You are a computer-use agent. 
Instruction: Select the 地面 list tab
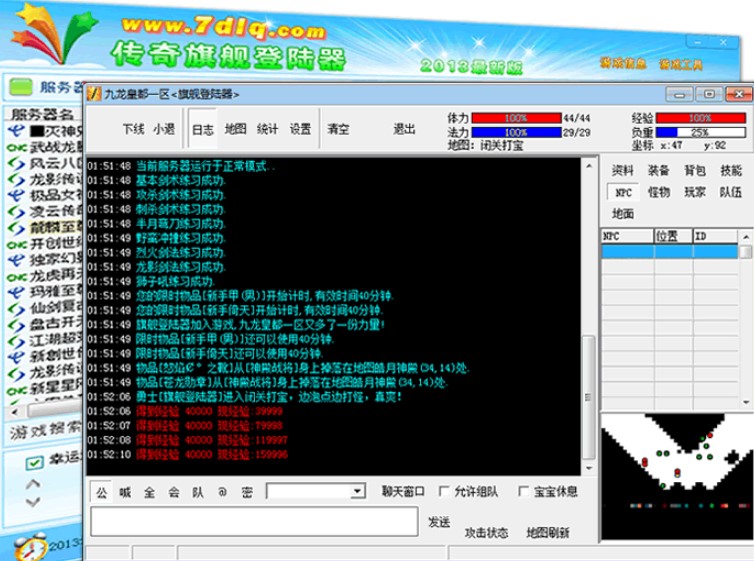(623, 213)
